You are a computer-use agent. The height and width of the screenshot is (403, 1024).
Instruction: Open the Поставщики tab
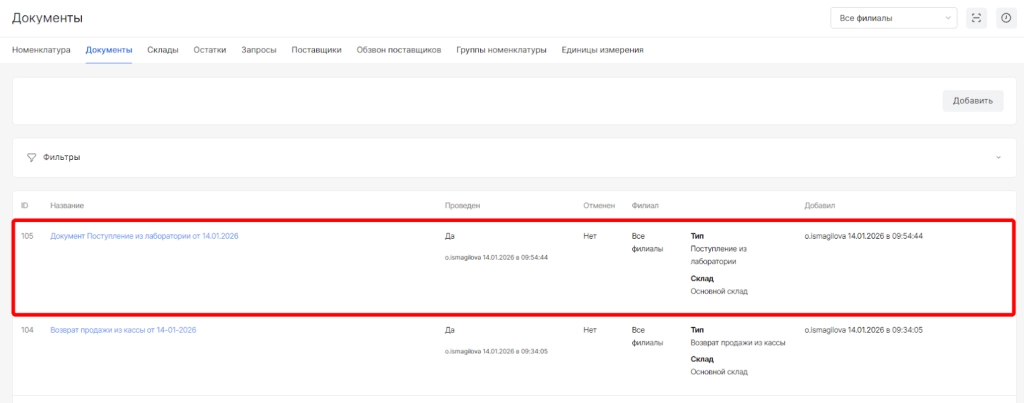[316, 50]
